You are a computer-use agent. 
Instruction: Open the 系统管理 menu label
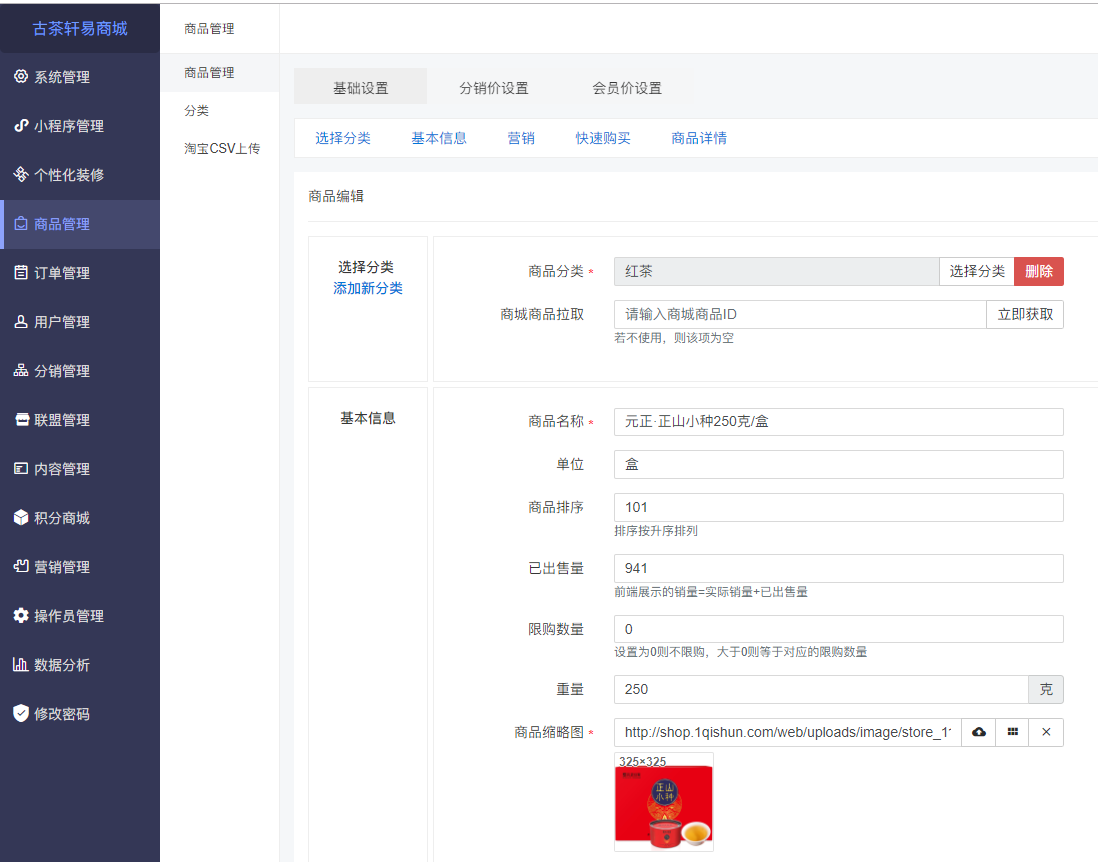pos(62,77)
